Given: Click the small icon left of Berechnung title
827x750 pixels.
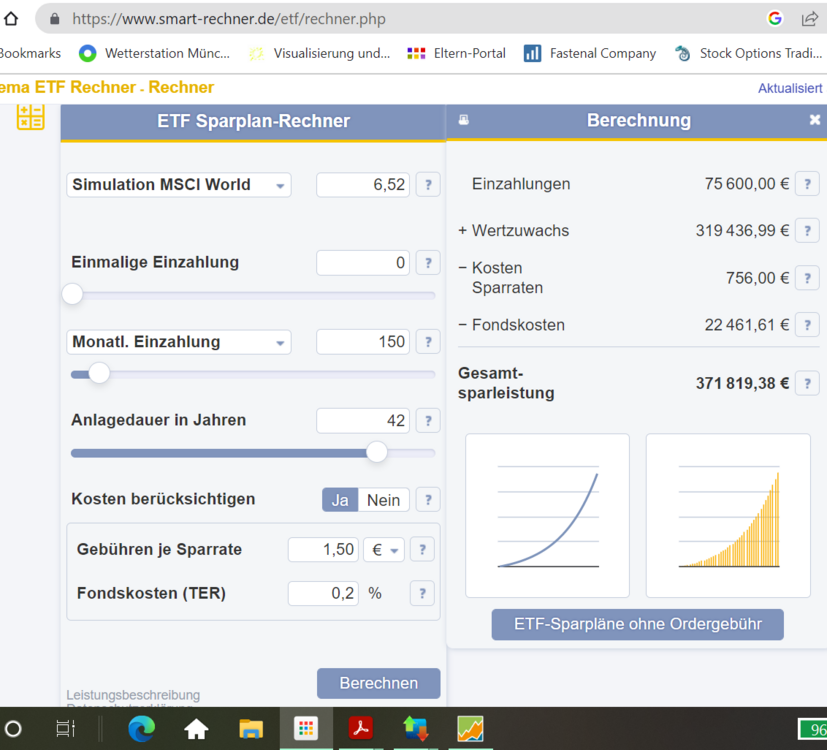Looking at the screenshot, I should point(463,120).
